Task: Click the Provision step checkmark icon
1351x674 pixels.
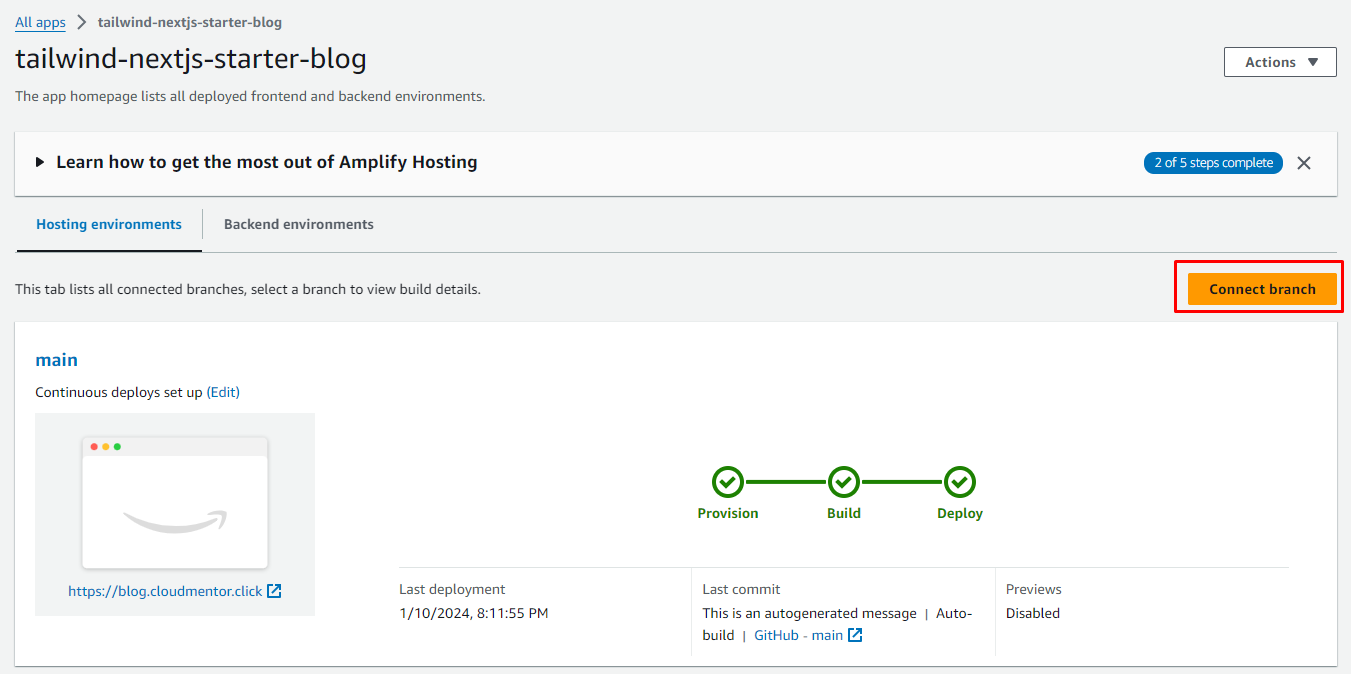Action: click(x=728, y=483)
